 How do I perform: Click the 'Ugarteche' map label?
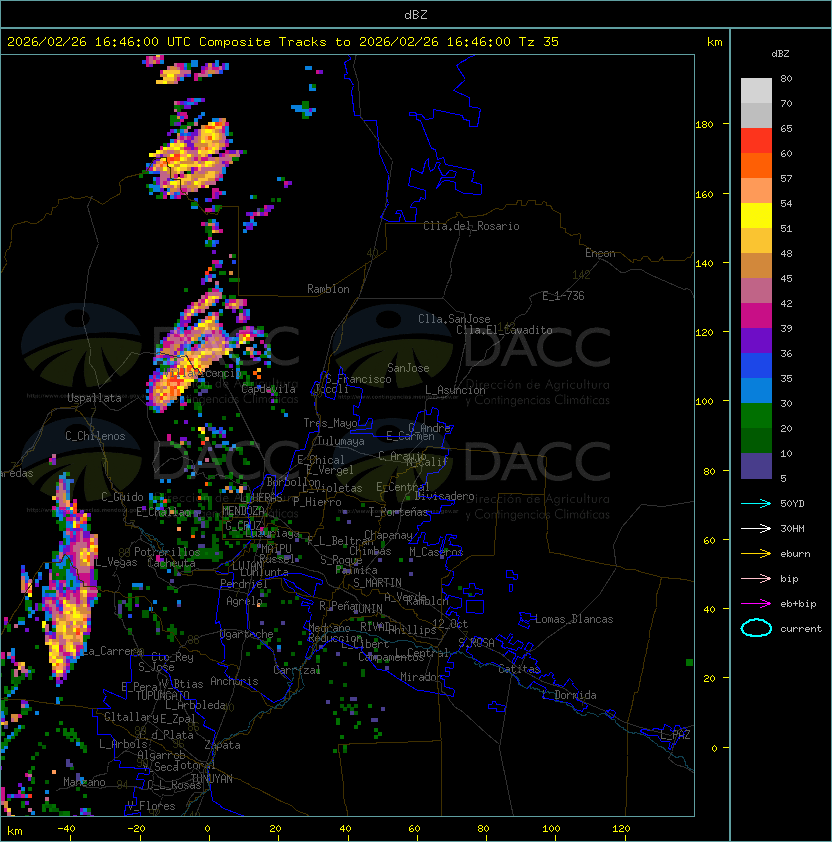point(247,634)
